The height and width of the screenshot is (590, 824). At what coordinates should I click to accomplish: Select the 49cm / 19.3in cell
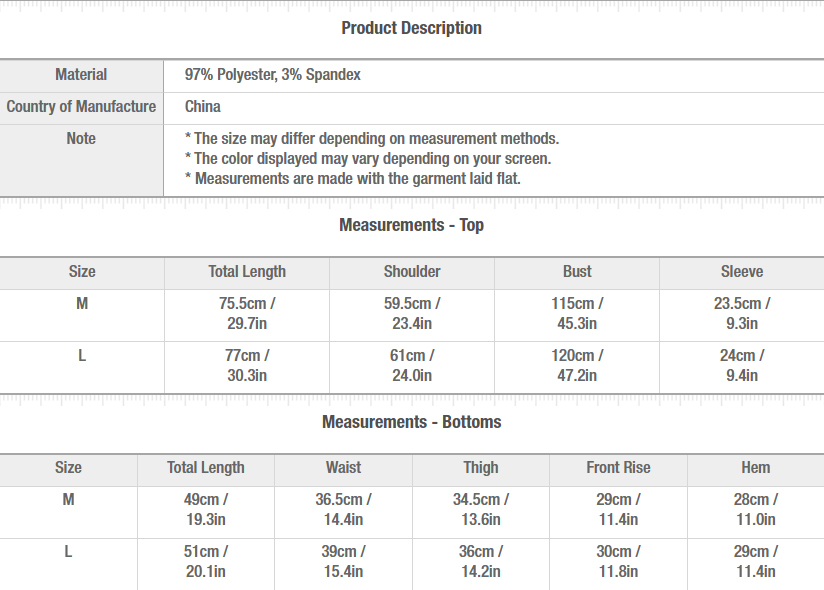[x=205, y=510]
